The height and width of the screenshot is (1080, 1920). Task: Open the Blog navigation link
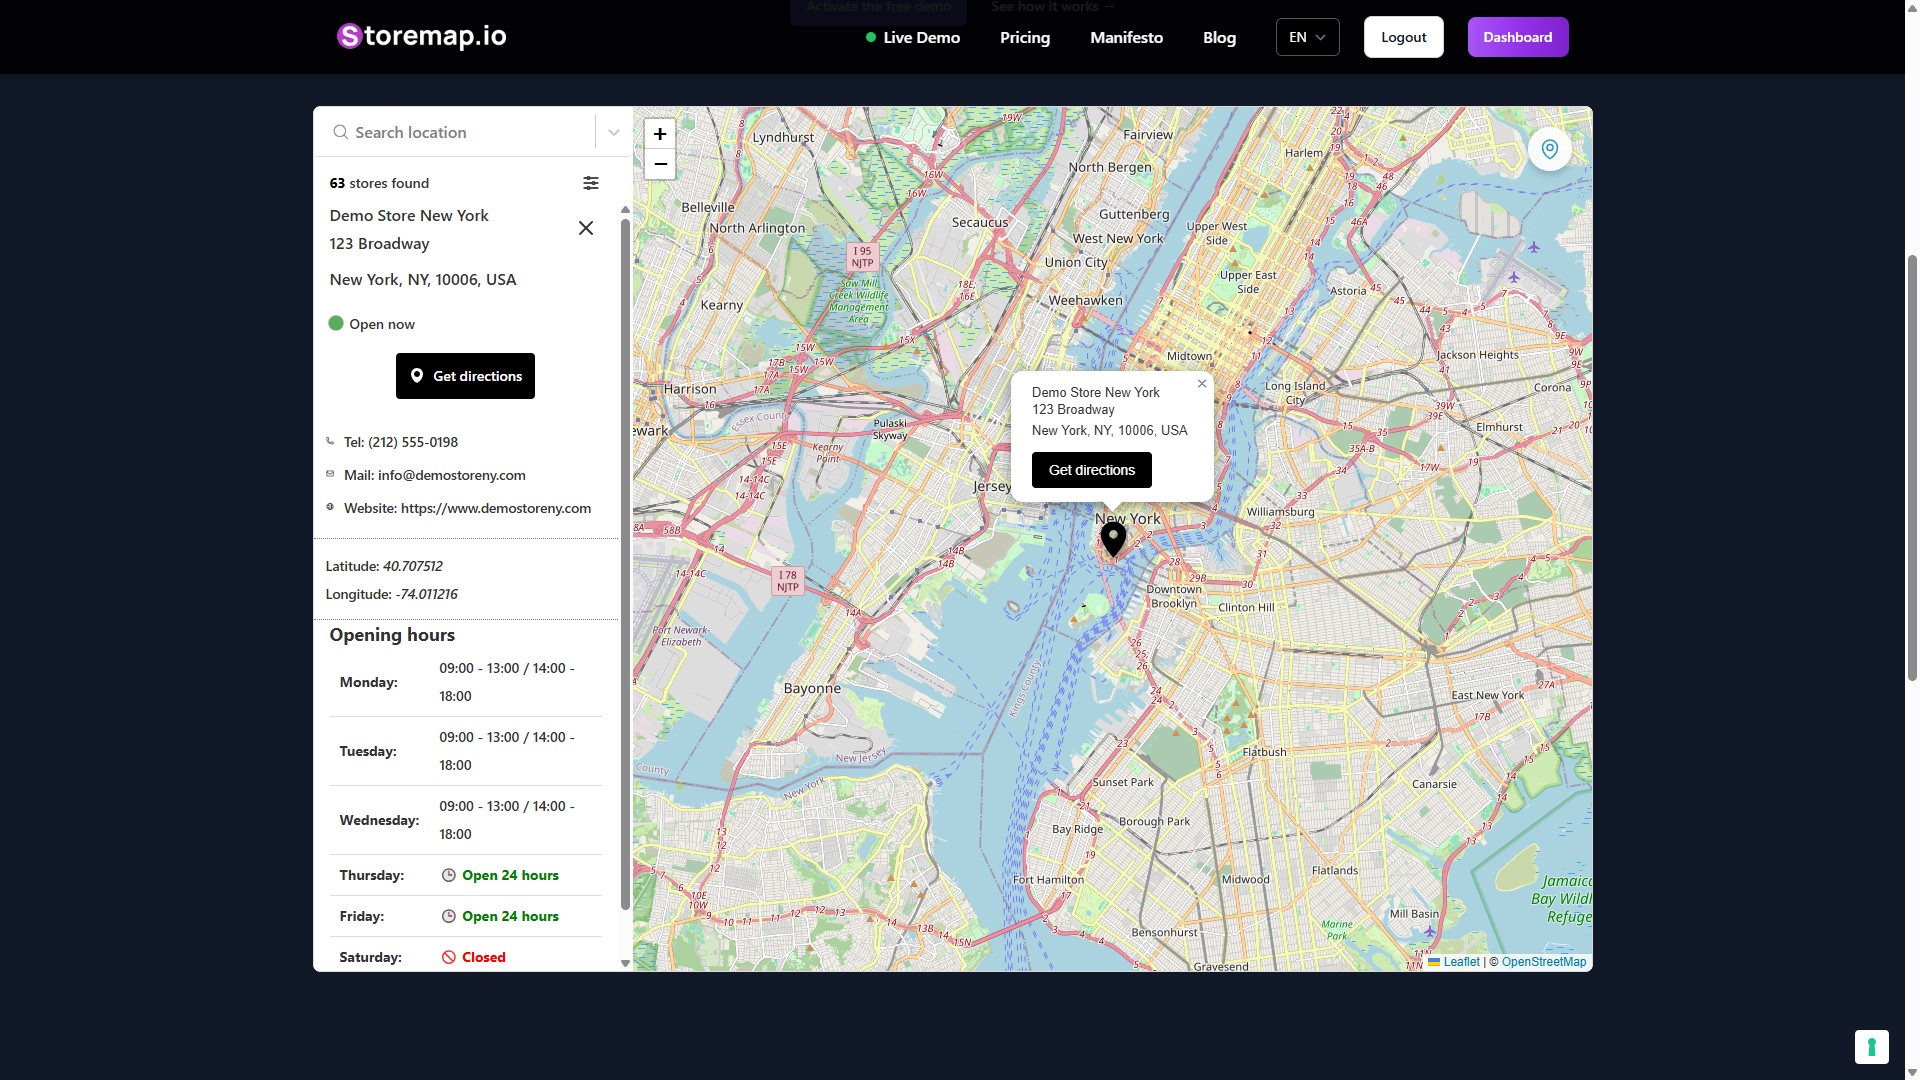pyautogui.click(x=1219, y=37)
